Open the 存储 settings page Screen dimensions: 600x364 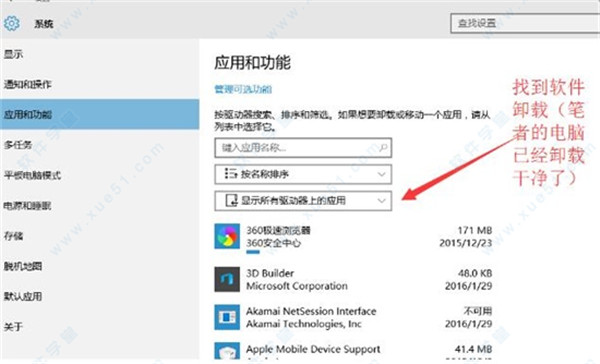(99, 236)
